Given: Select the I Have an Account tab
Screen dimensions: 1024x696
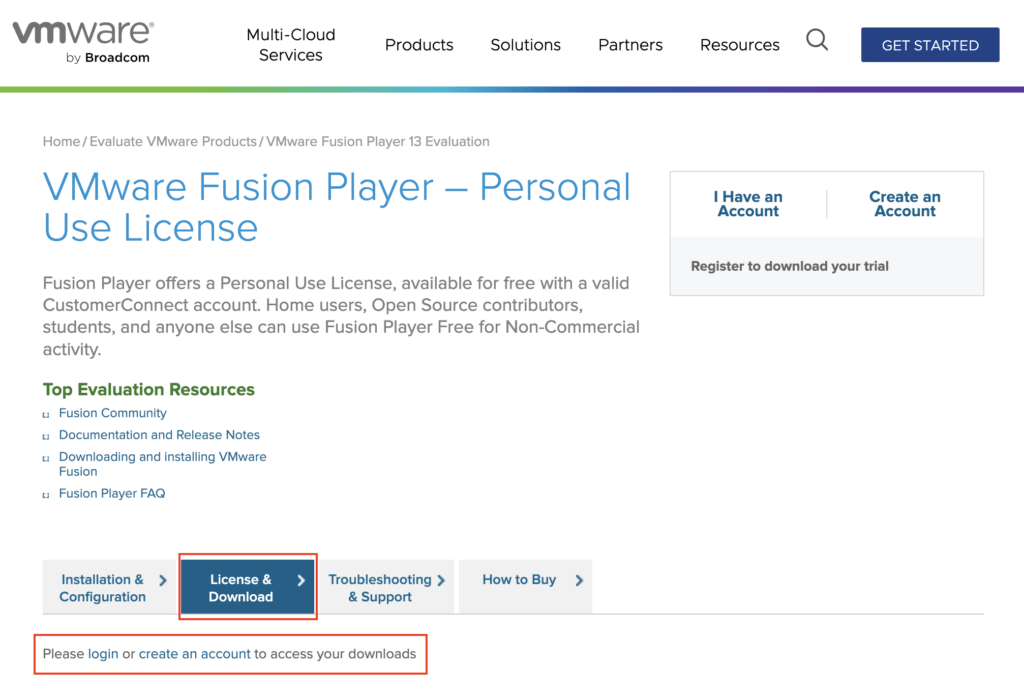Looking at the screenshot, I should (x=748, y=204).
